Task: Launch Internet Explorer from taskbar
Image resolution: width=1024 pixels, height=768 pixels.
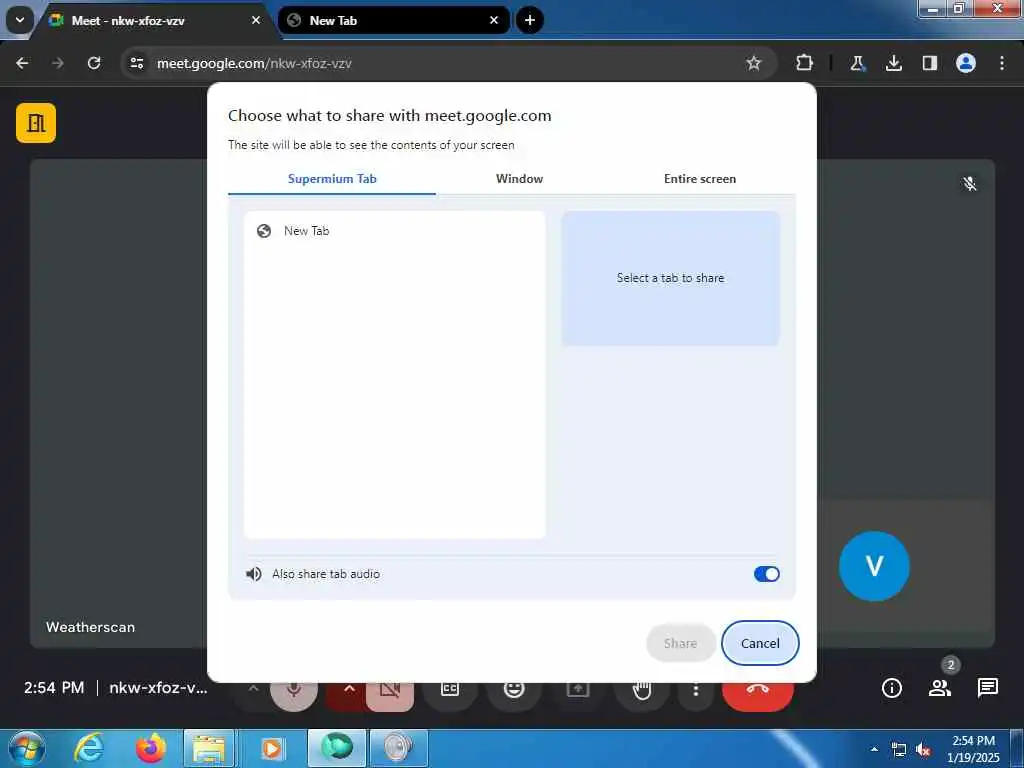Action: 89,748
